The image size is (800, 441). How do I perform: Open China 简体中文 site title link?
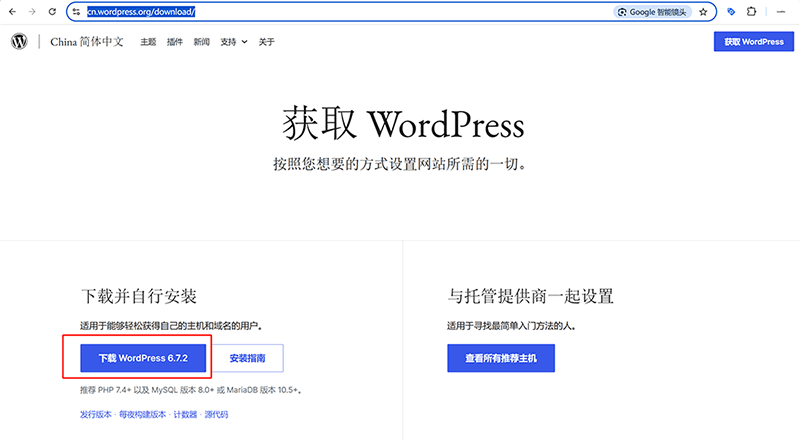[87, 42]
